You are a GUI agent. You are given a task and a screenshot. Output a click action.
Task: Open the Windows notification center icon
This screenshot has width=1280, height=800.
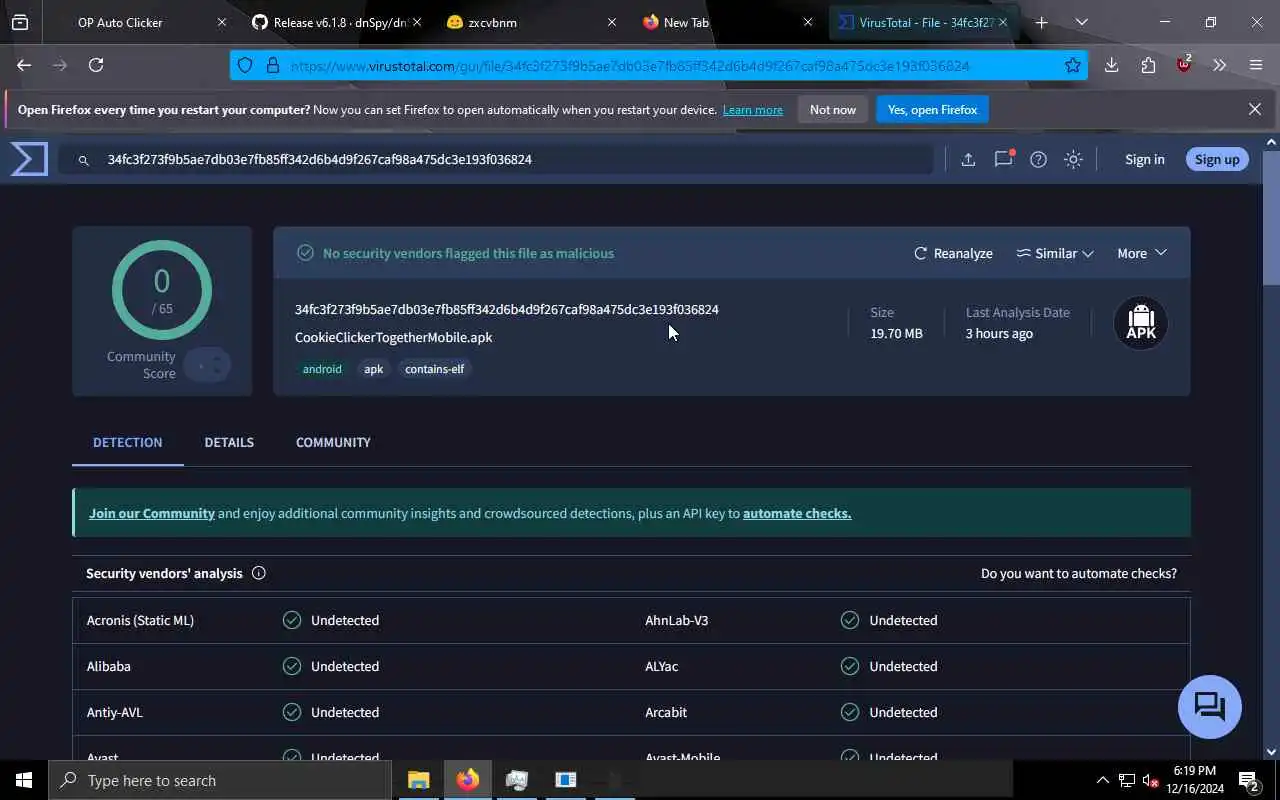[x=1249, y=780]
